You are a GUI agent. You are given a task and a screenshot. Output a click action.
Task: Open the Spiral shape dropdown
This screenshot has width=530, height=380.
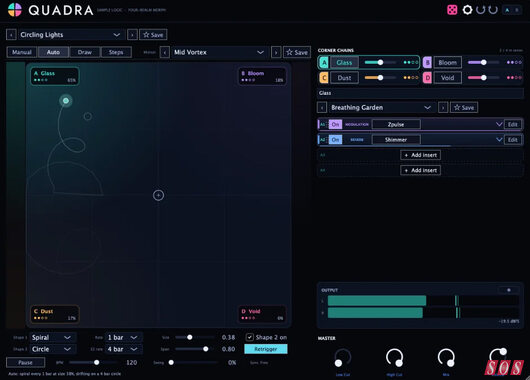[x=52, y=337]
